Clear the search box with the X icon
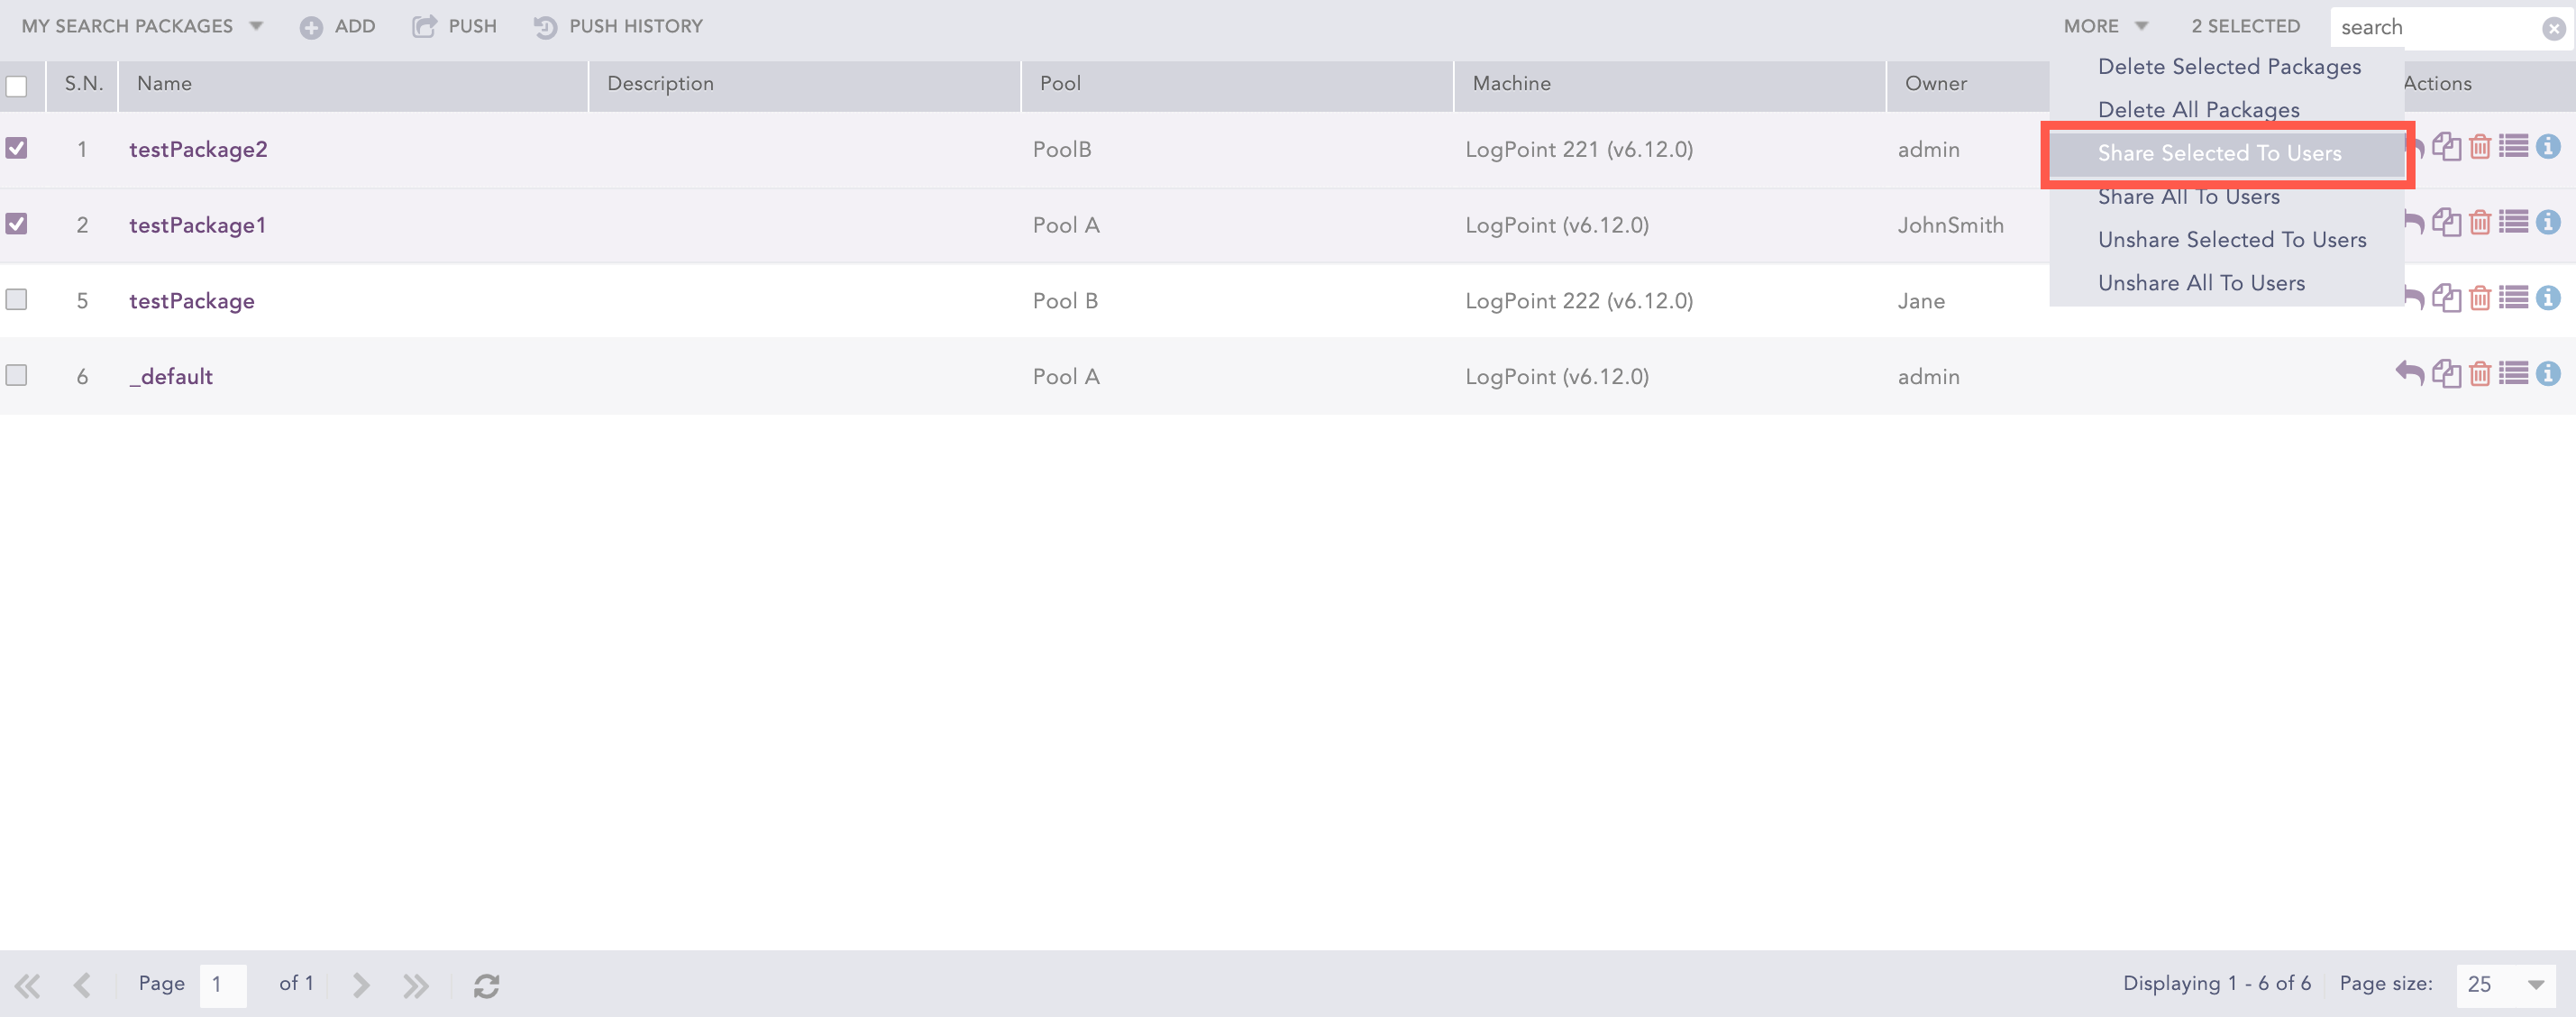 click(2553, 29)
